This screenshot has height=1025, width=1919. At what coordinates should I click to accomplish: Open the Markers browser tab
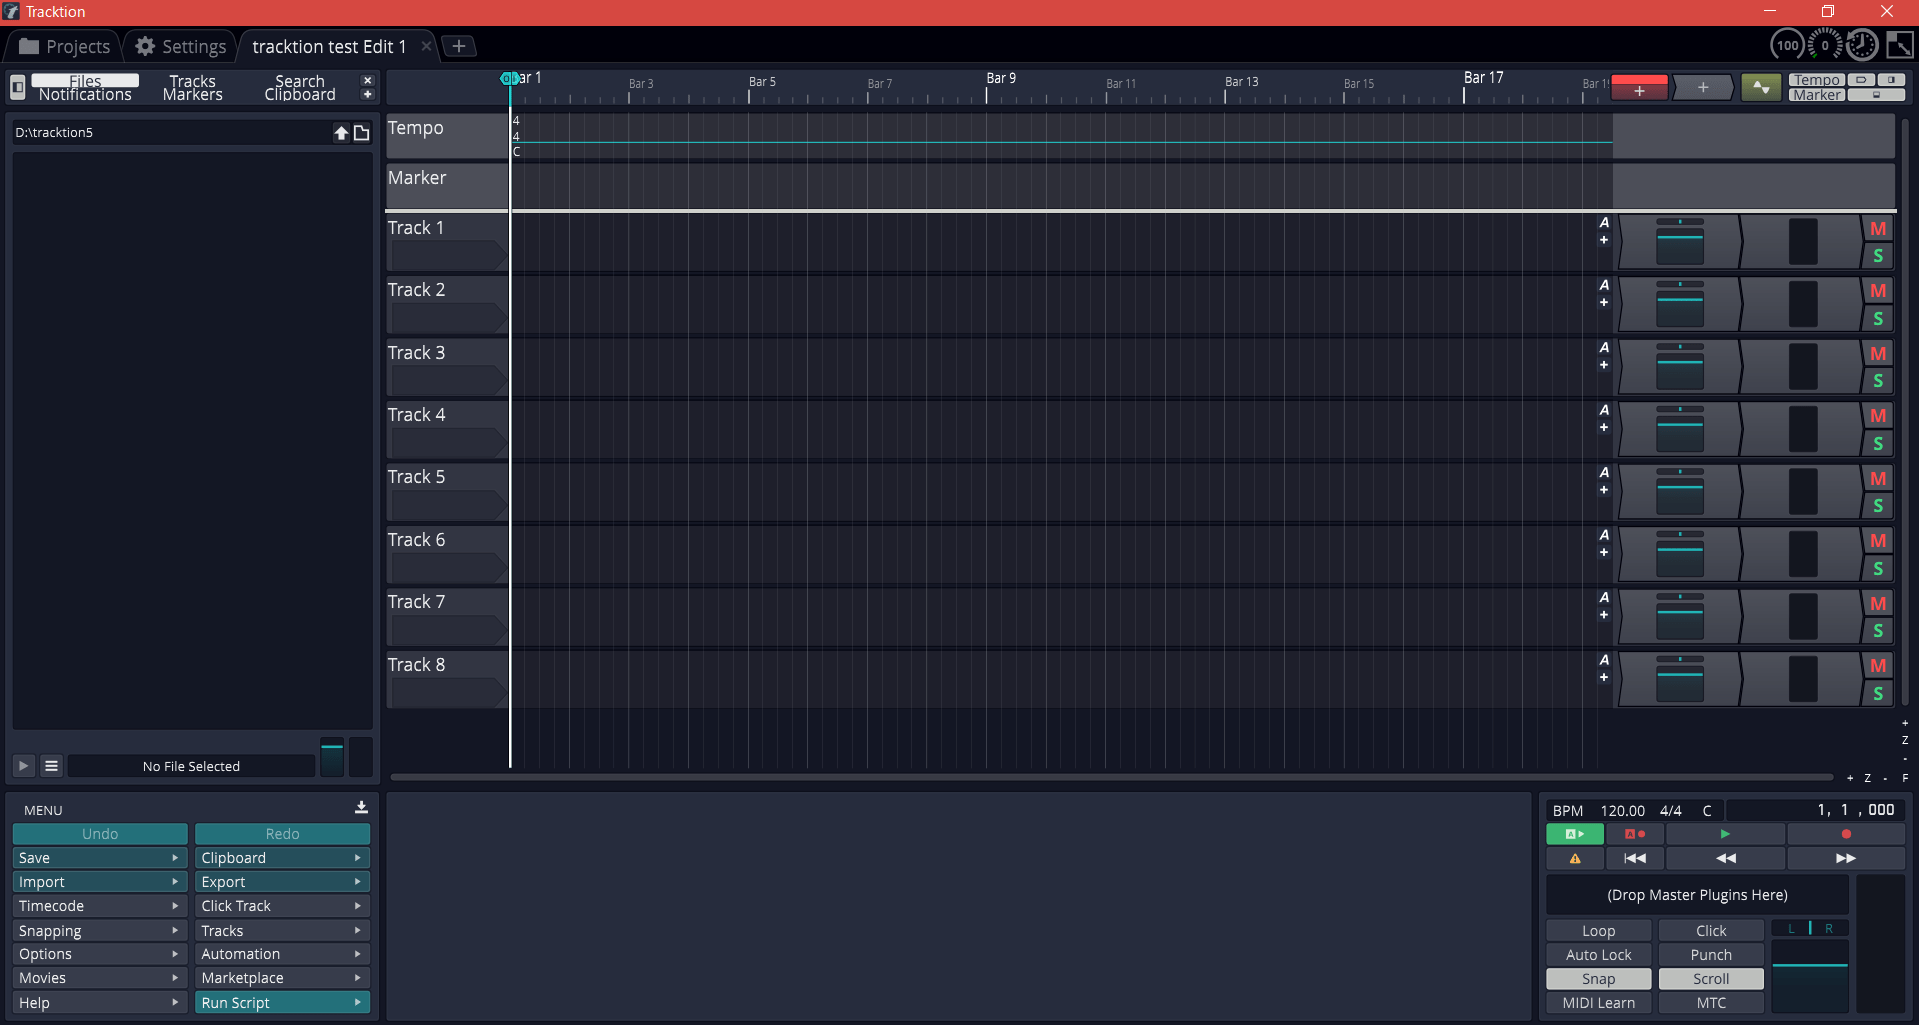coord(192,95)
